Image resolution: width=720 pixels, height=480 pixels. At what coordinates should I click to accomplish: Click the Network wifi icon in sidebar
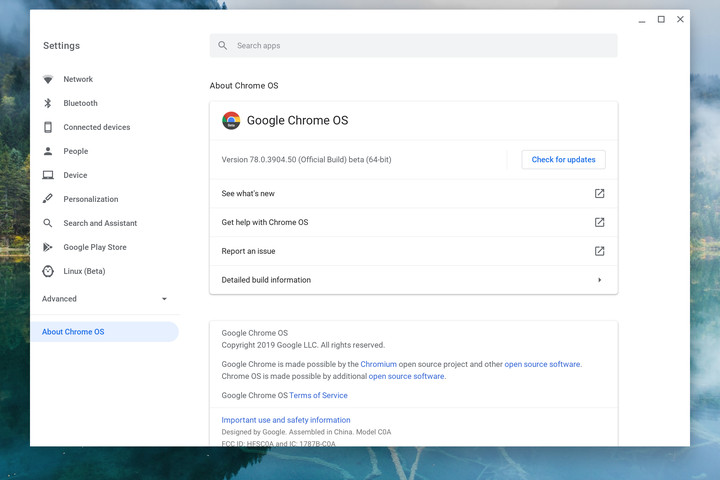[48, 79]
